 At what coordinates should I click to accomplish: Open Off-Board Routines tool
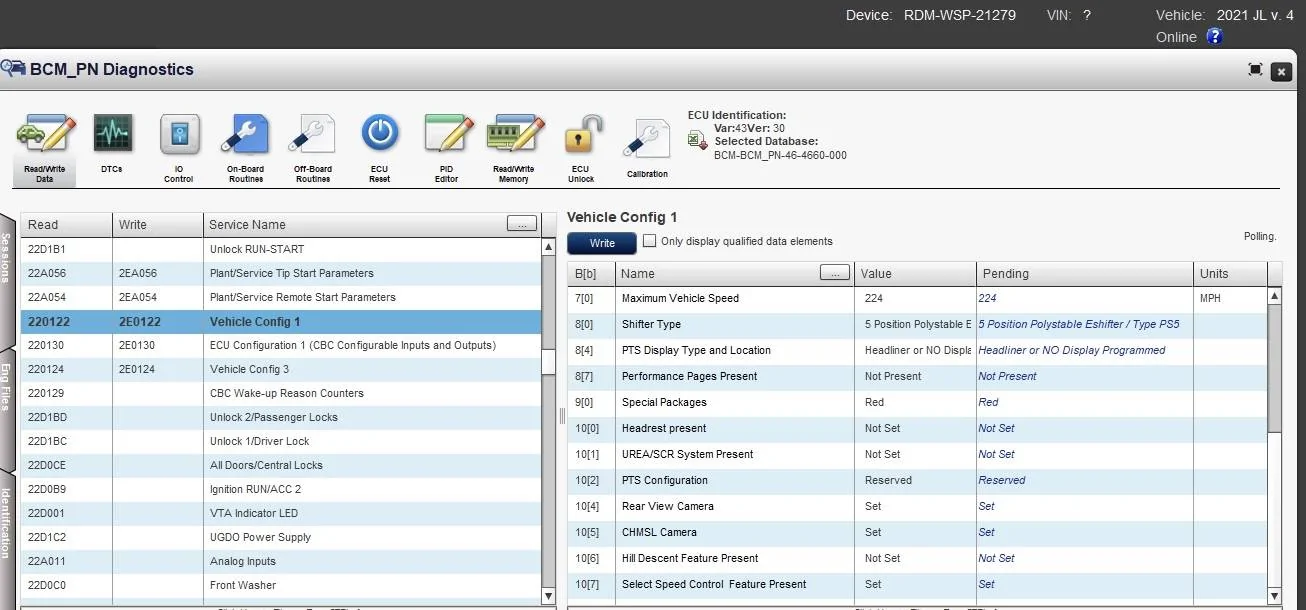click(x=313, y=147)
